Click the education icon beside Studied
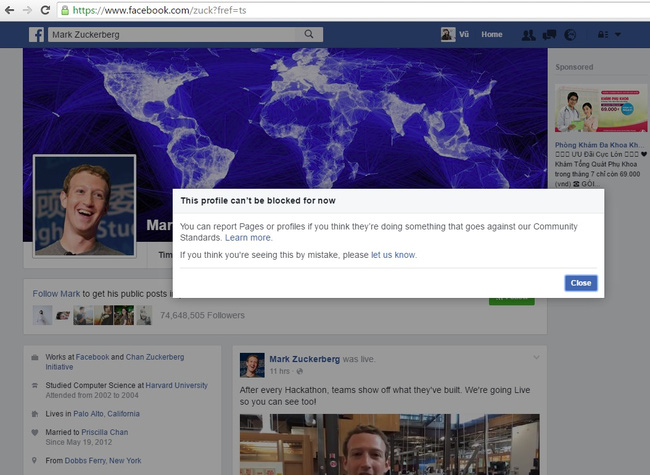650x475 pixels. coord(35,385)
